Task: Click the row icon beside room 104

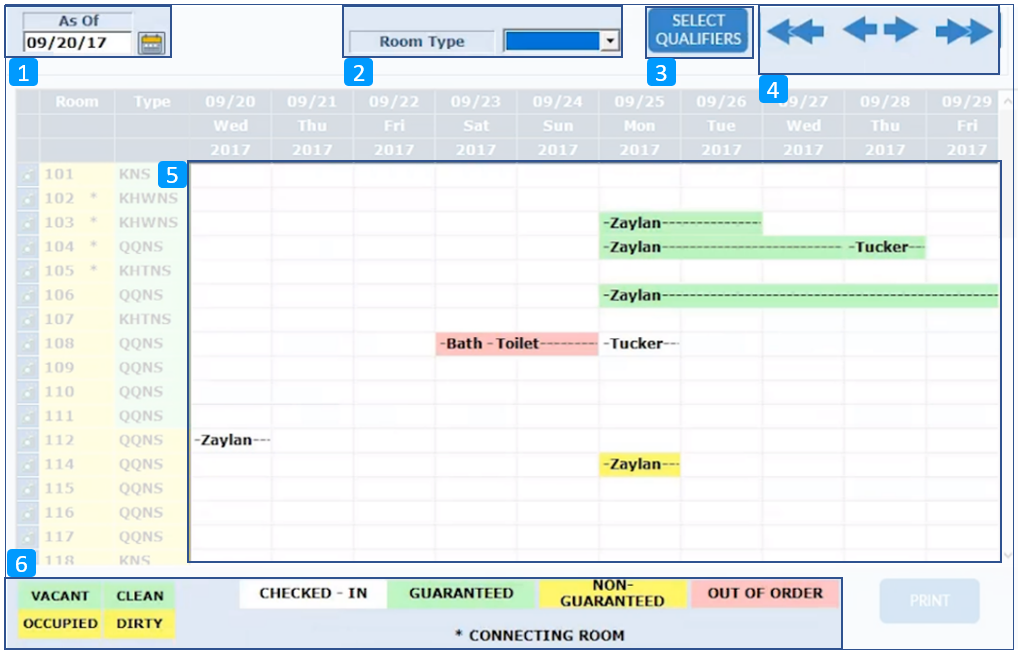Action: coord(28,247)
